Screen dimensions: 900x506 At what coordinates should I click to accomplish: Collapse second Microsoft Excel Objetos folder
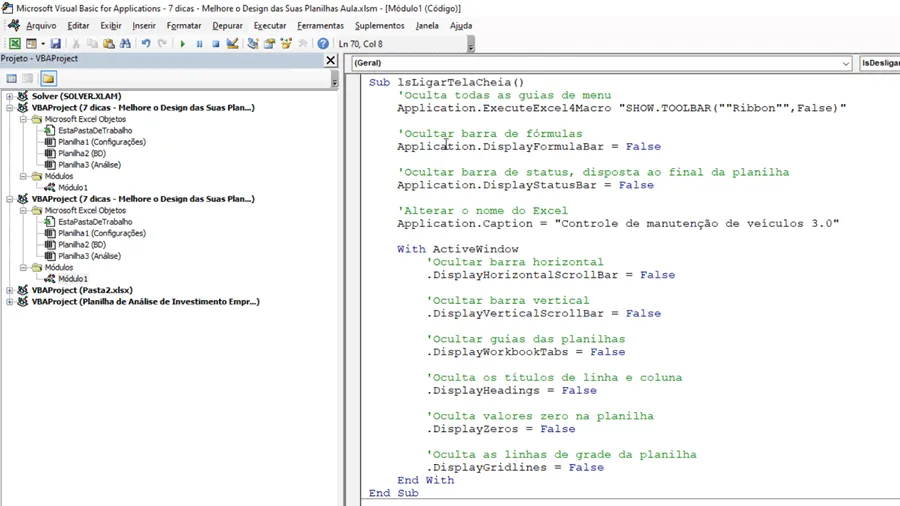coord(24,211)
